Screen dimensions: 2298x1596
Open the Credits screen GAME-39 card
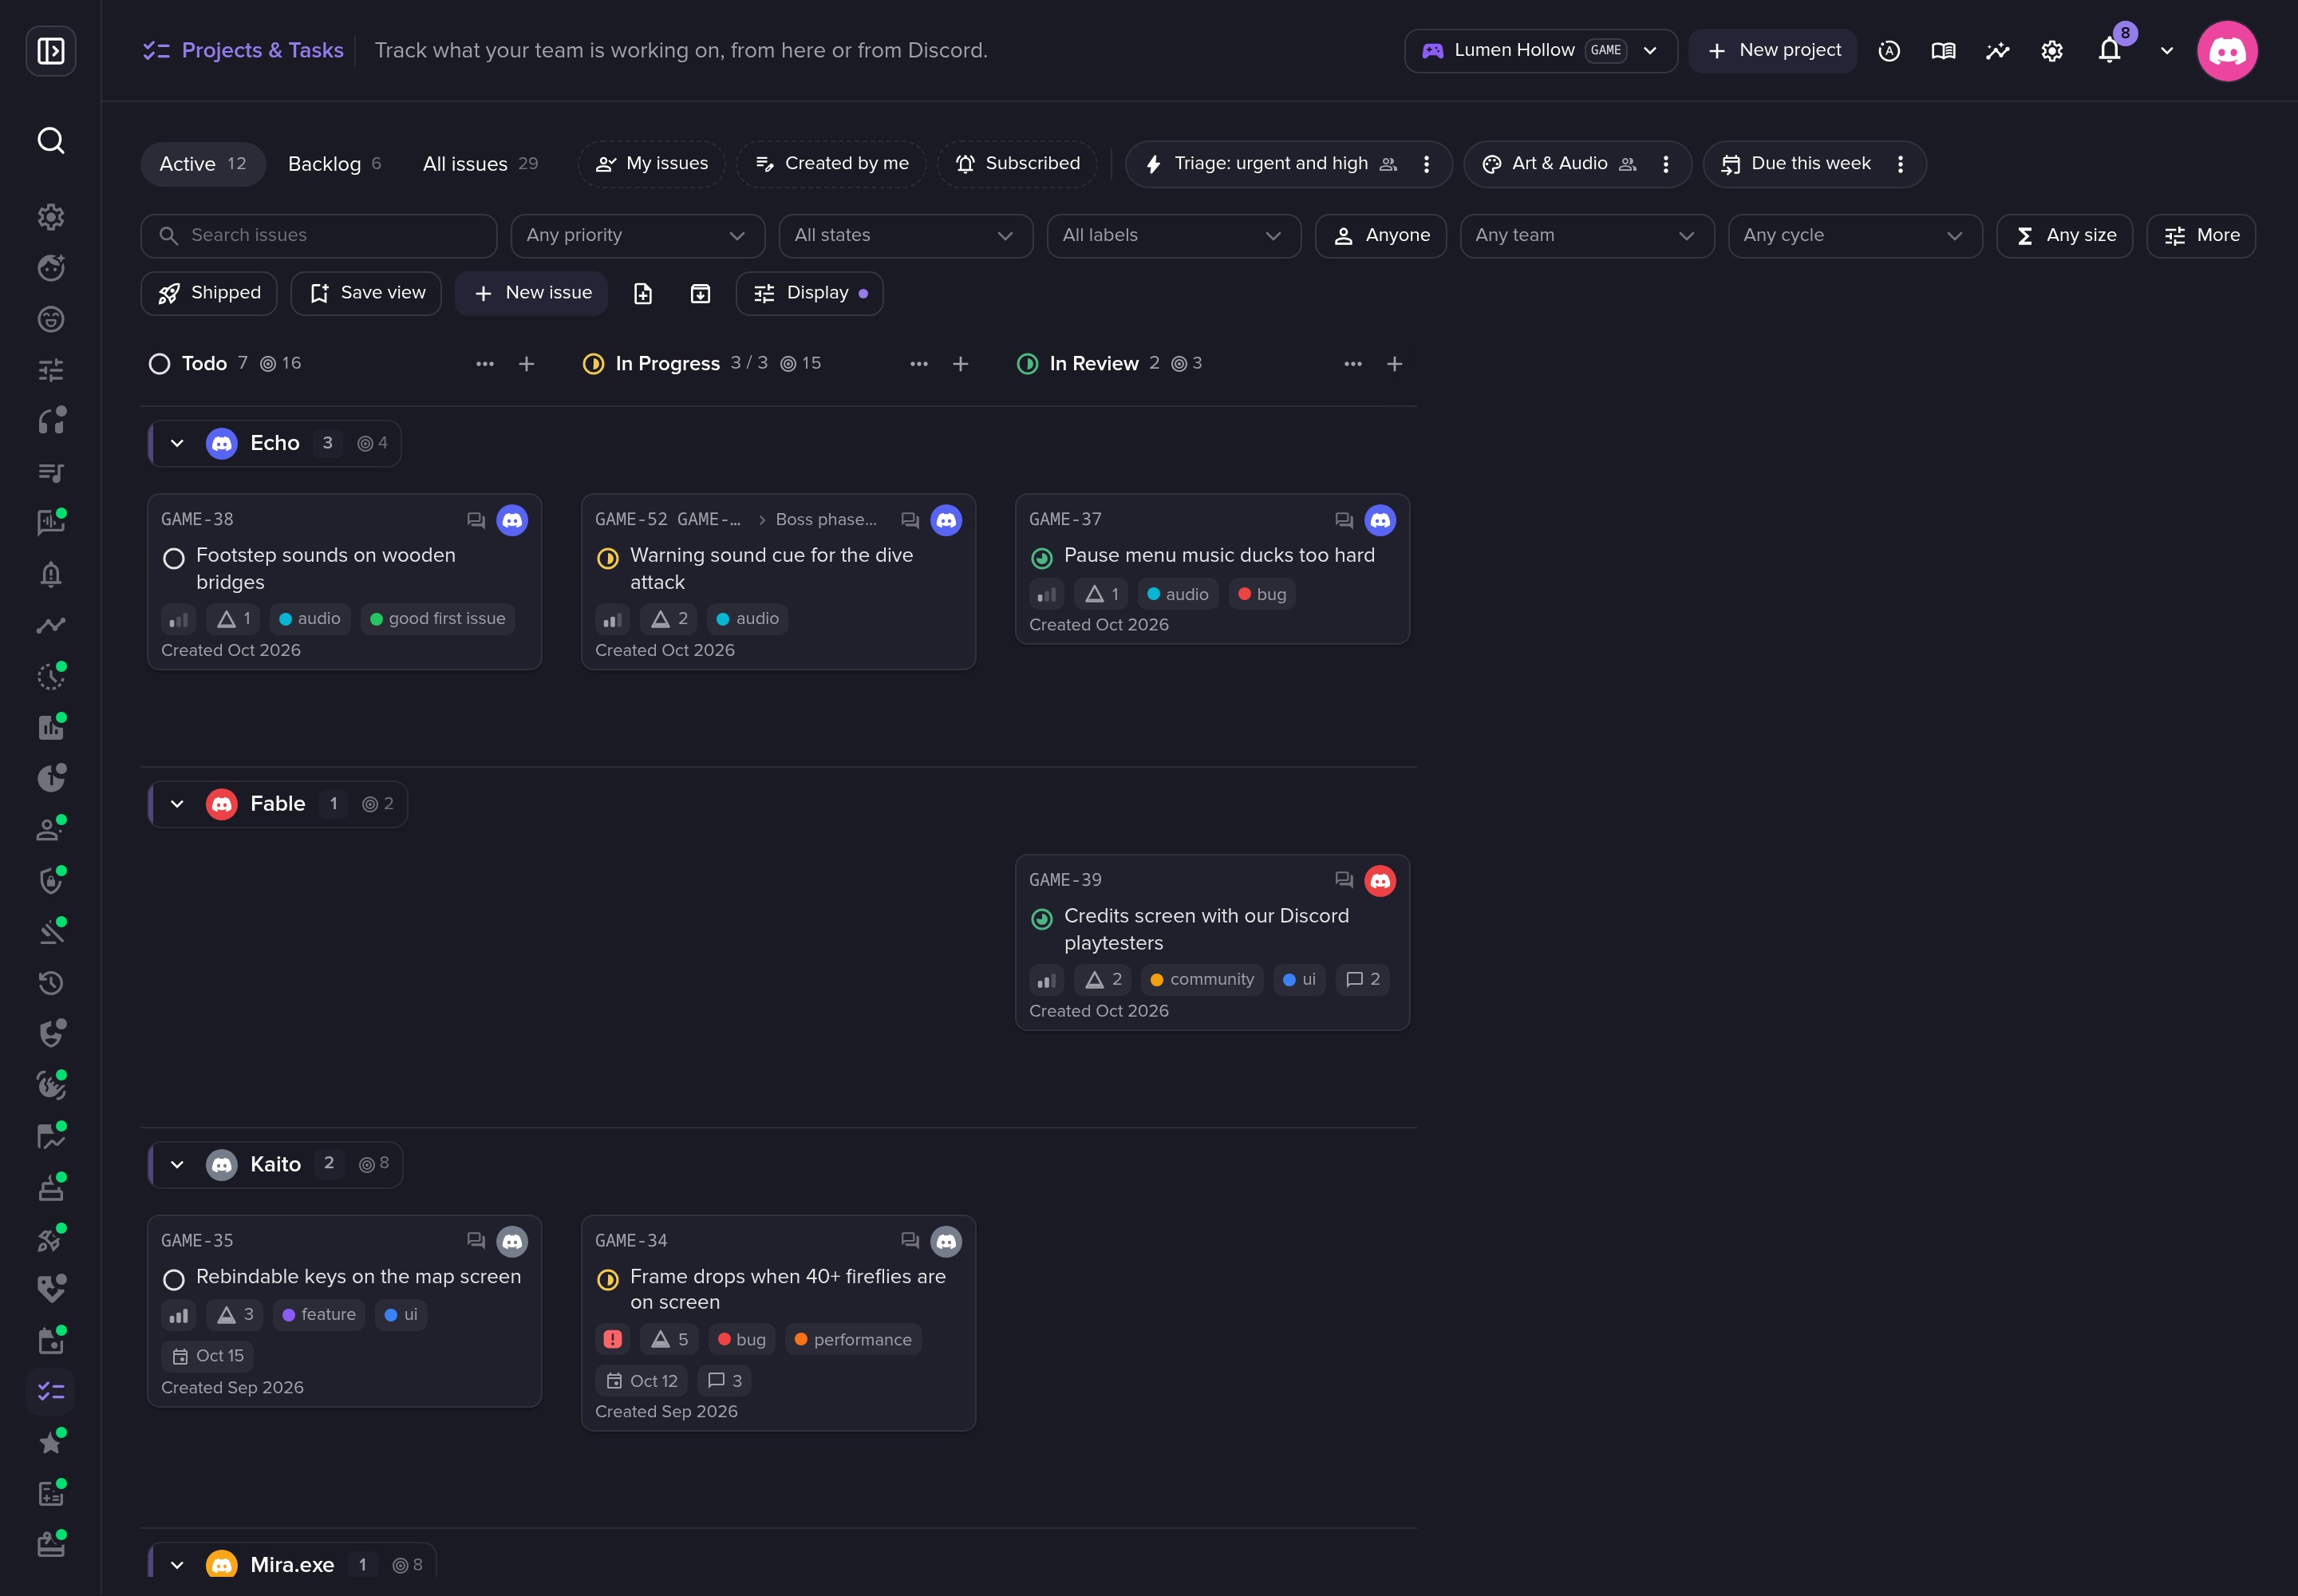[1212, 943]
